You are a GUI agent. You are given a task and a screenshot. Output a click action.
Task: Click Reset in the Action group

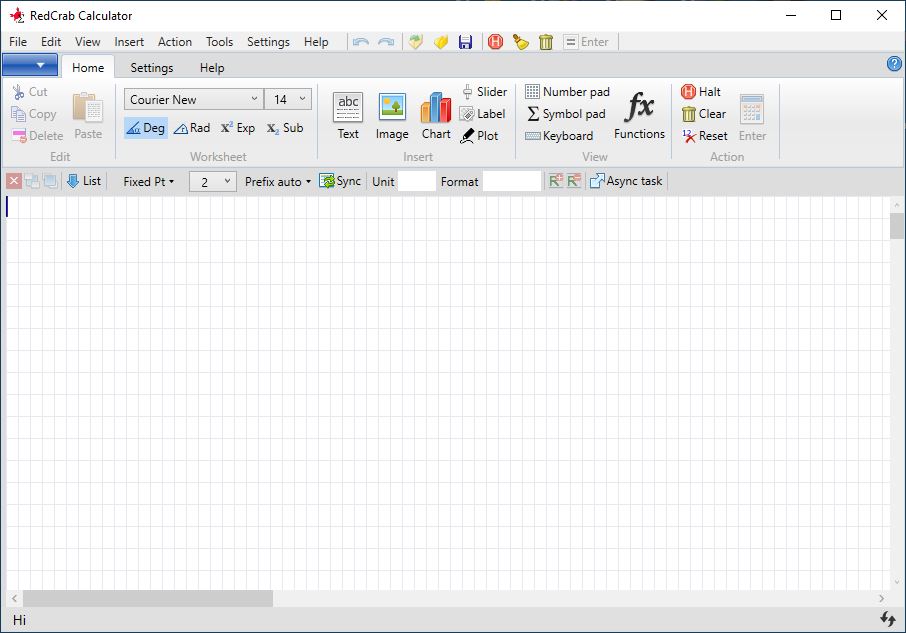[x=705, y=136]
